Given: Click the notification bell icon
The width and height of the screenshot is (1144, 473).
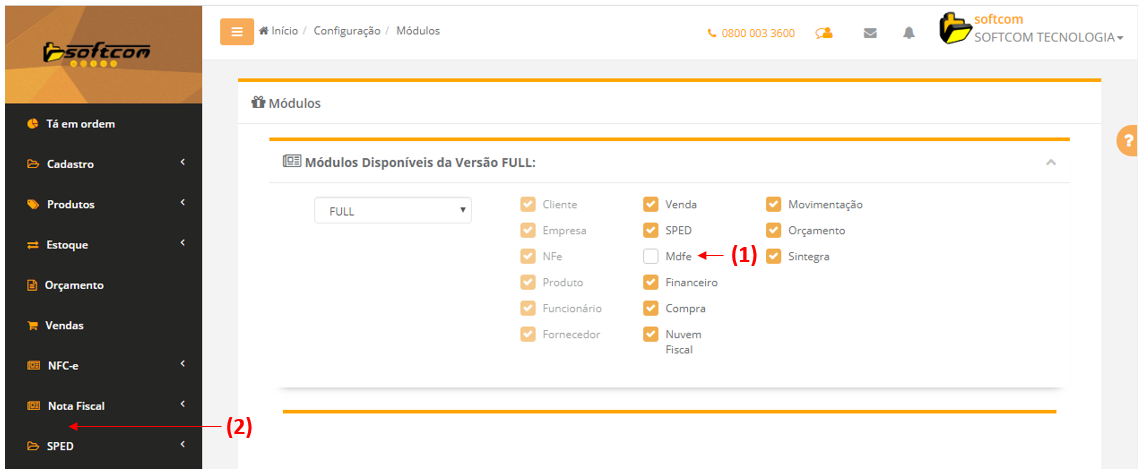Looking at the screenshot, I should click(x=909, y=33).
